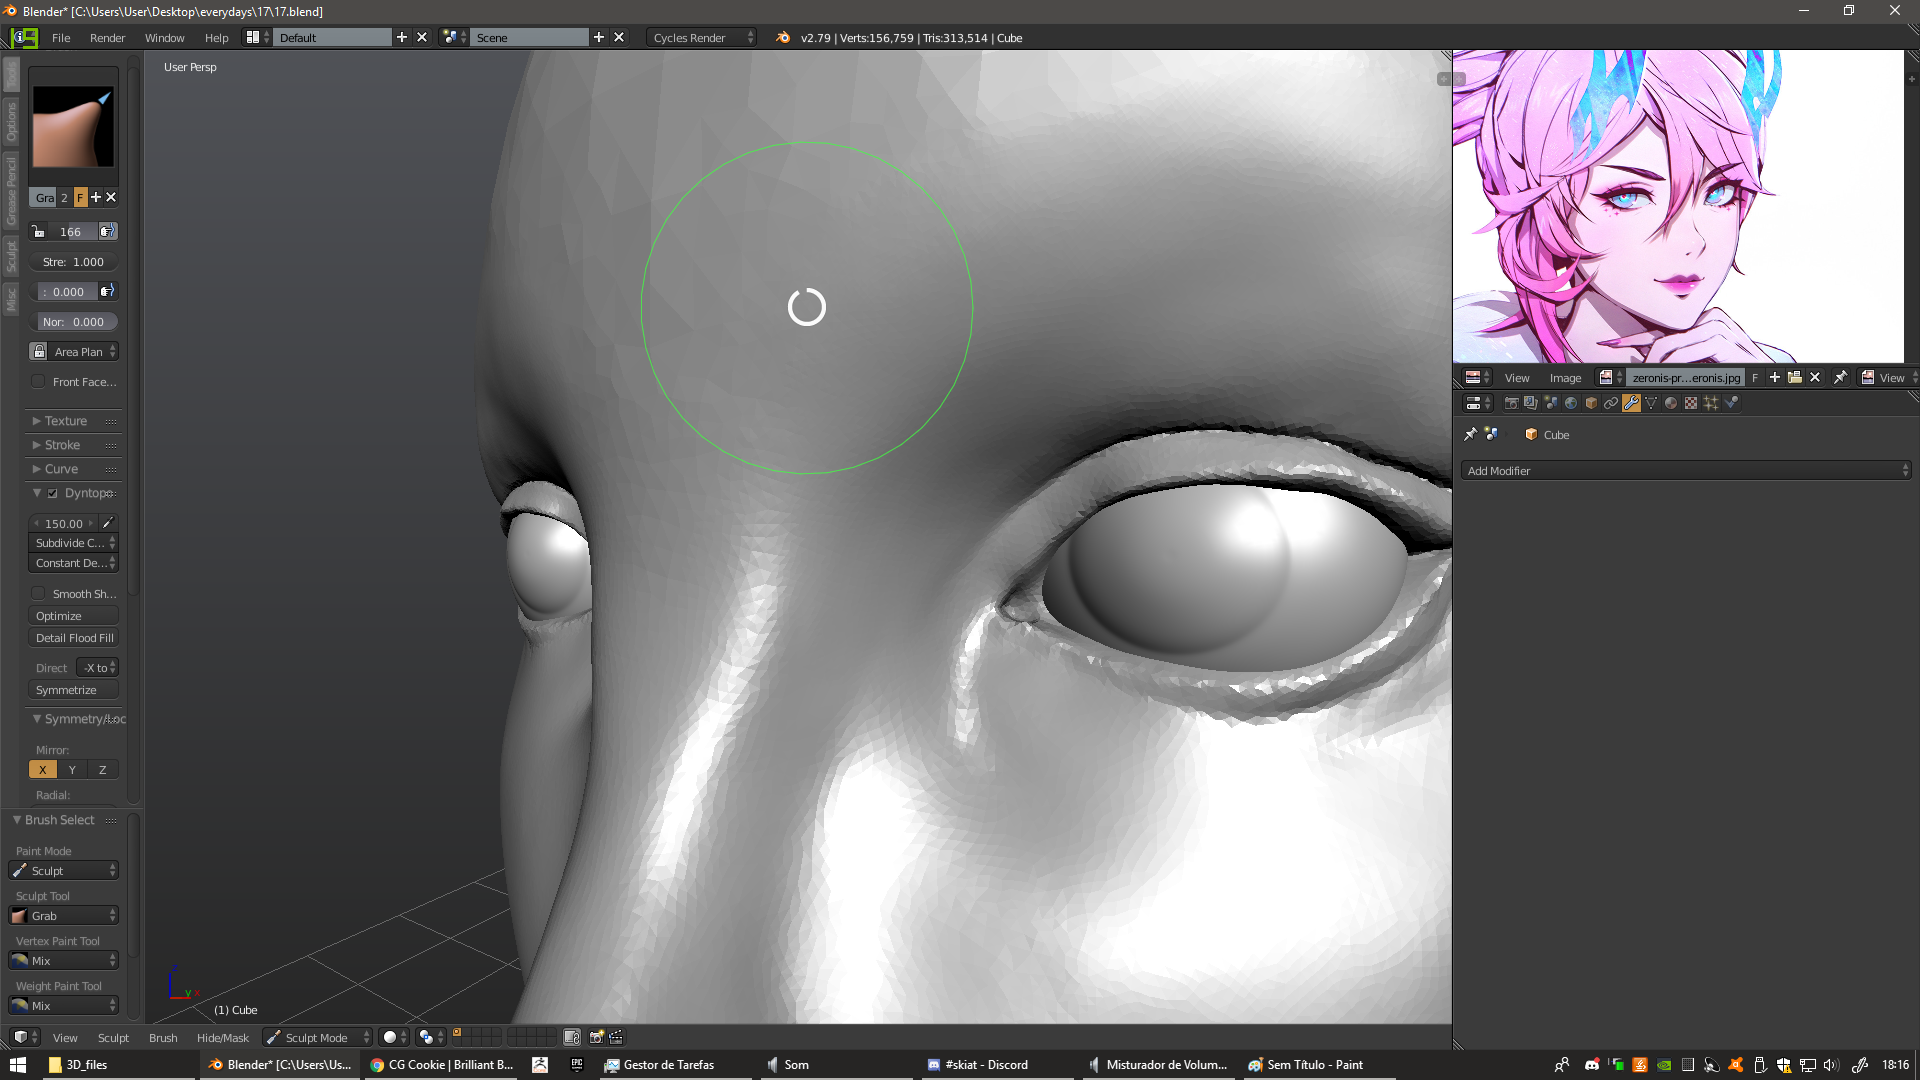Open the Add Modifier dropdown
Image resolution: width=1920 pixels, height=1080 pixels.
pos(1686,470)
